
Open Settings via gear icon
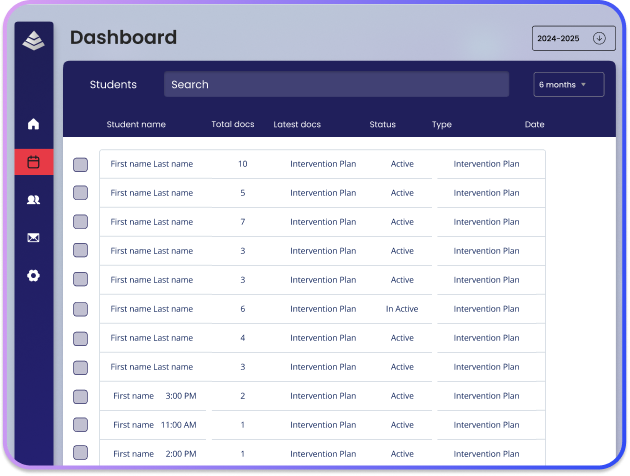[x=34, y=275]
